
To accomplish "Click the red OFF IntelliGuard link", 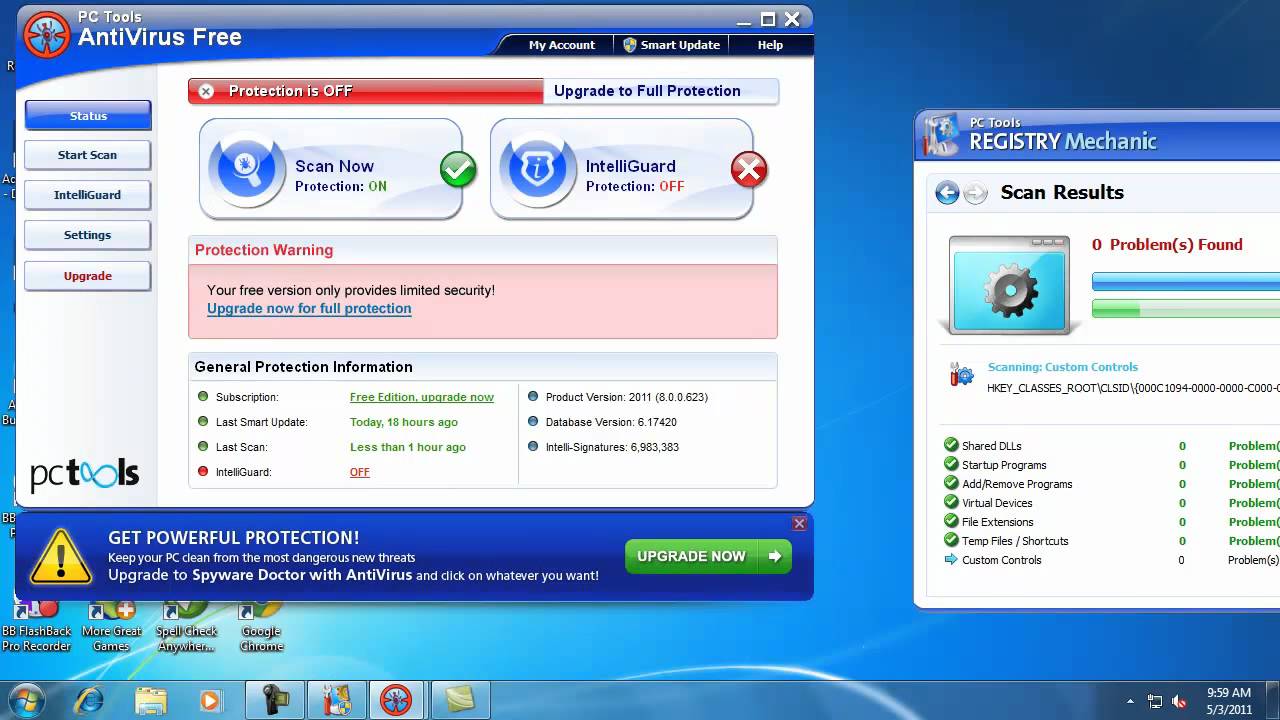I will [x=360, y=472].
